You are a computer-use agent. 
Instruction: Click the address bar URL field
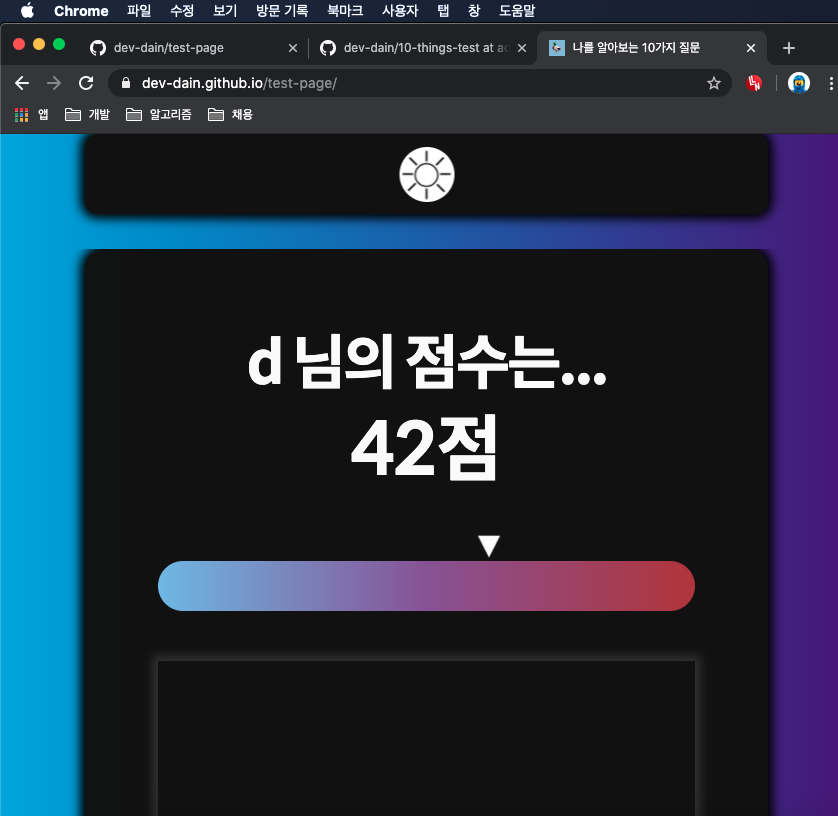pyautogui.click(x=420, y=83)
